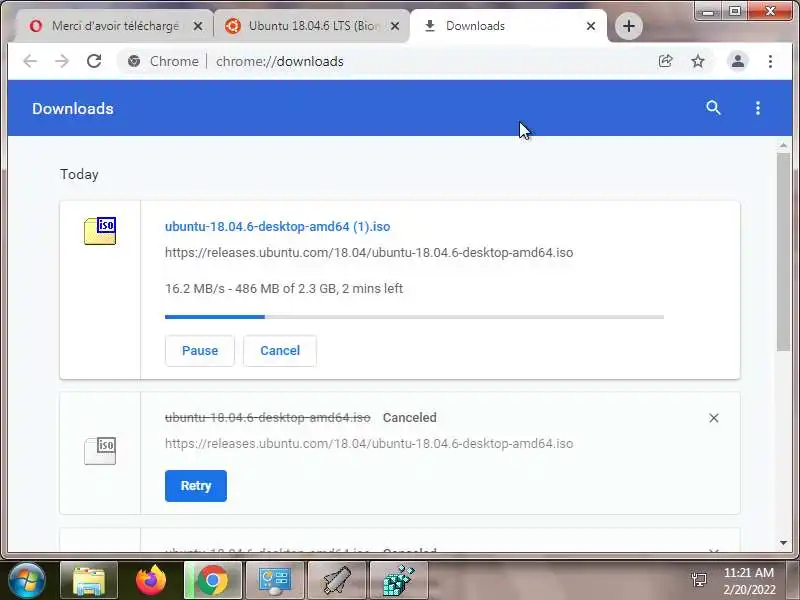Viewport: 800px width, 600px height.
Task: Click the page vertical scrollbar thumb
Action: point(783,252)
